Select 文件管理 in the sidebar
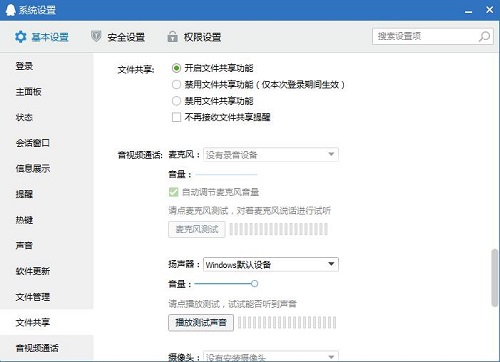500x362 pixels. (47, 297)
